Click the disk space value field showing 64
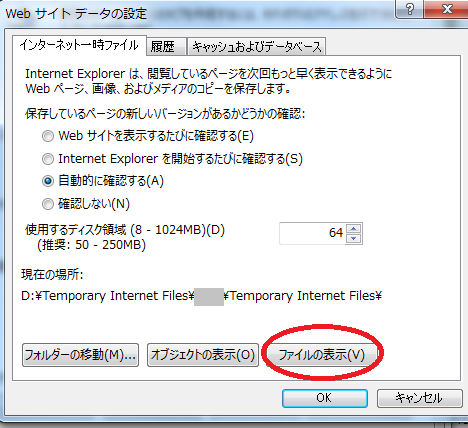This screenshot has height=428, width=468. (x=313, y=233)
